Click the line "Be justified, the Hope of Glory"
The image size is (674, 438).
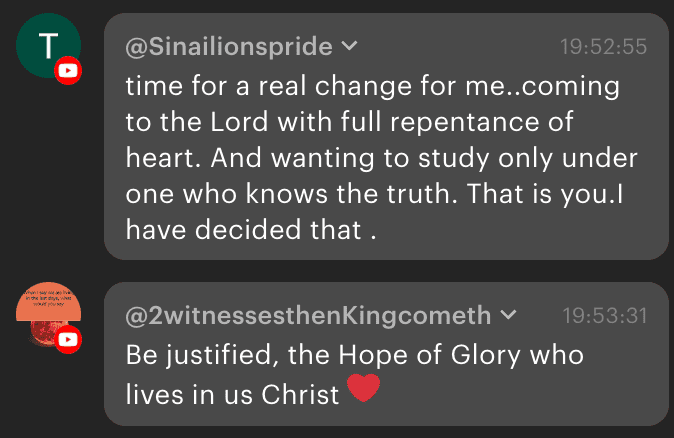tap(354, 355)
